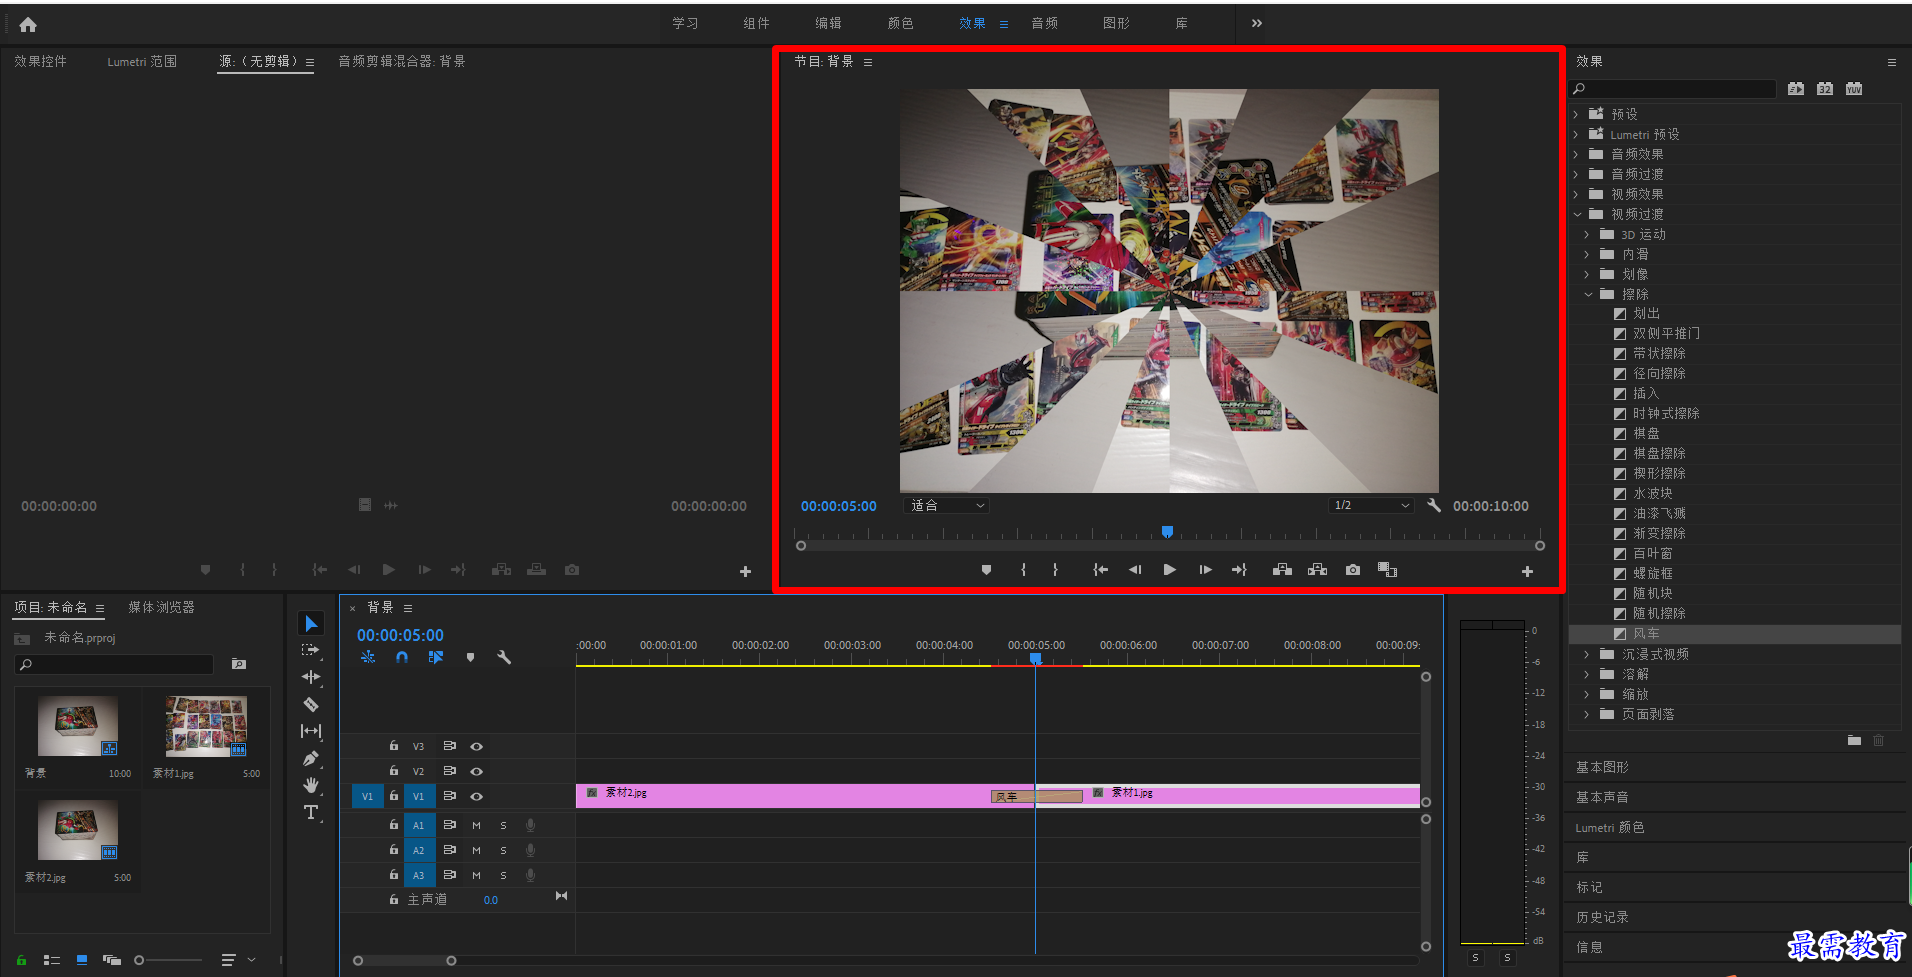This screenshot has width=1912, height=977.
Task: Go to In point in program monitor
Action: tap(1100, 570)
